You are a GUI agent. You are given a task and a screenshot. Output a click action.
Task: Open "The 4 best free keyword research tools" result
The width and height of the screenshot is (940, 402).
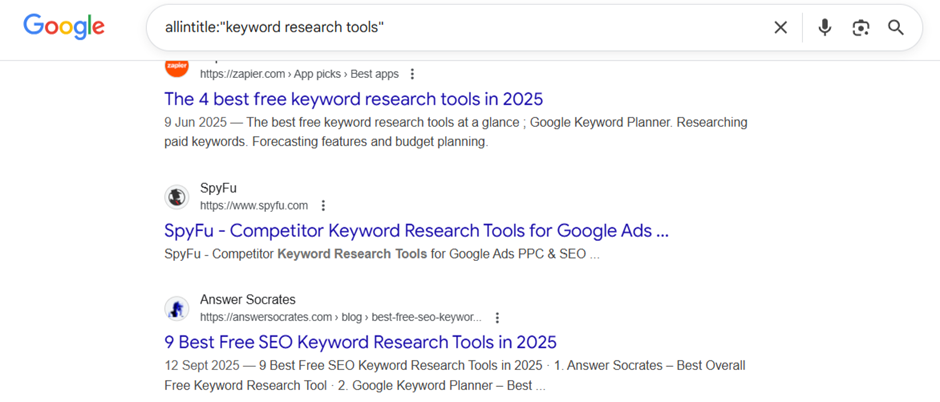pos(353,99)
